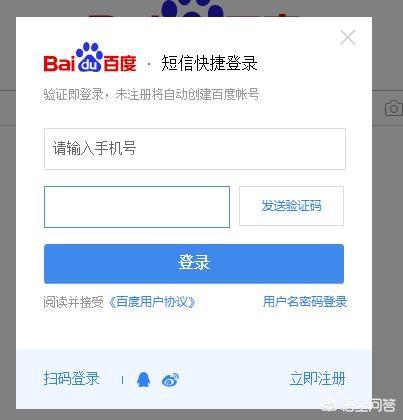Click the 阅读并接受 text beside the agreement link

click(73, 302)
